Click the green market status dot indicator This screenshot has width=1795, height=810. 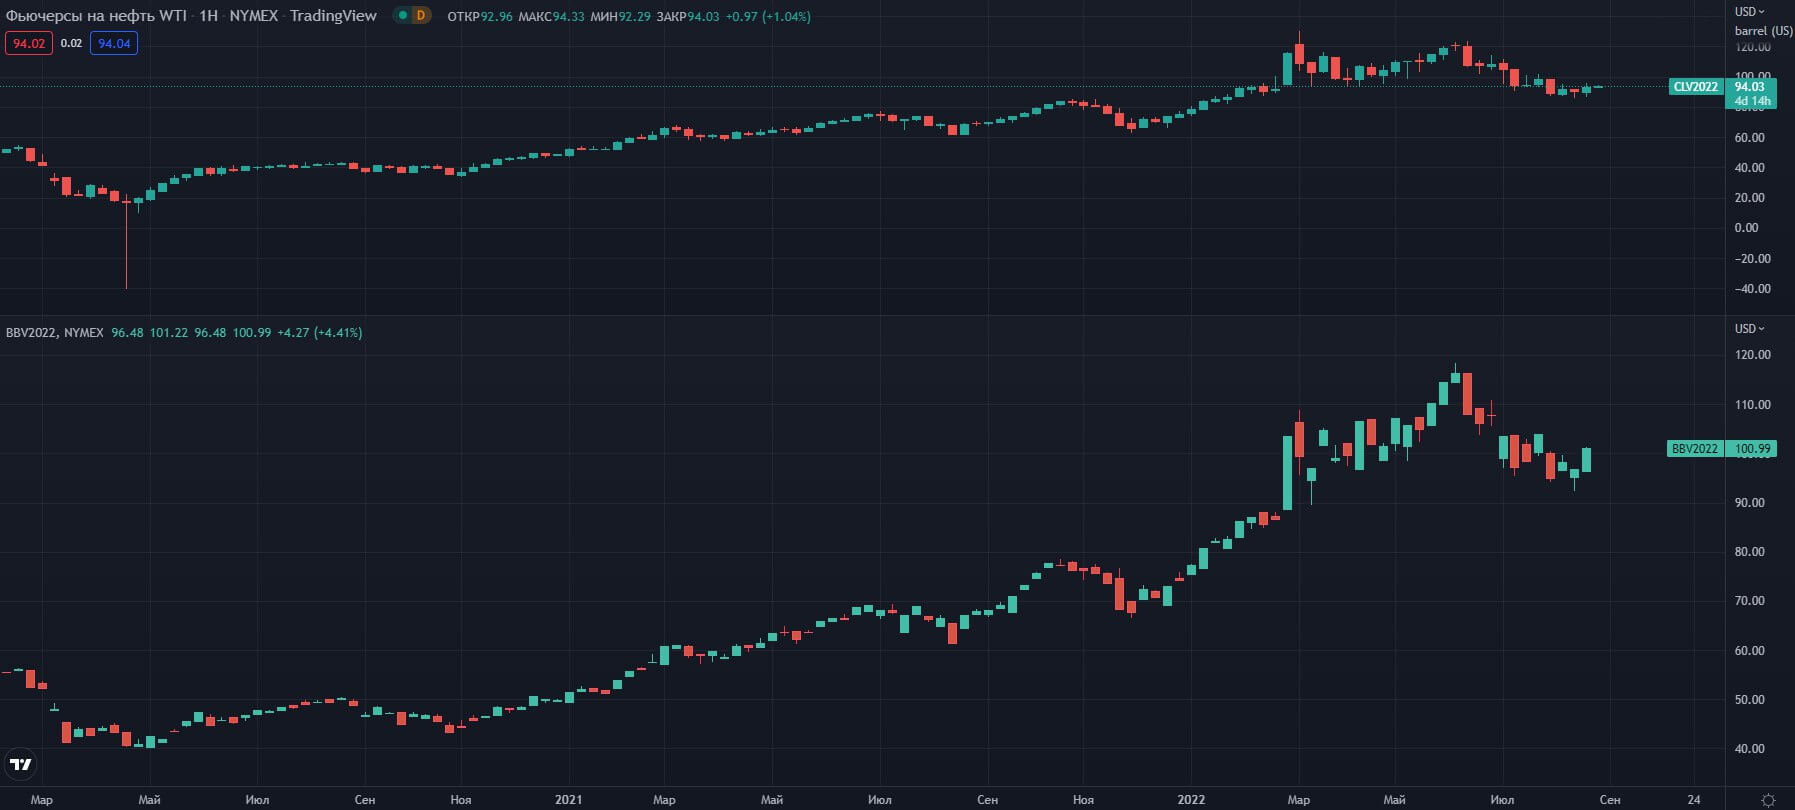coord(402,16)
